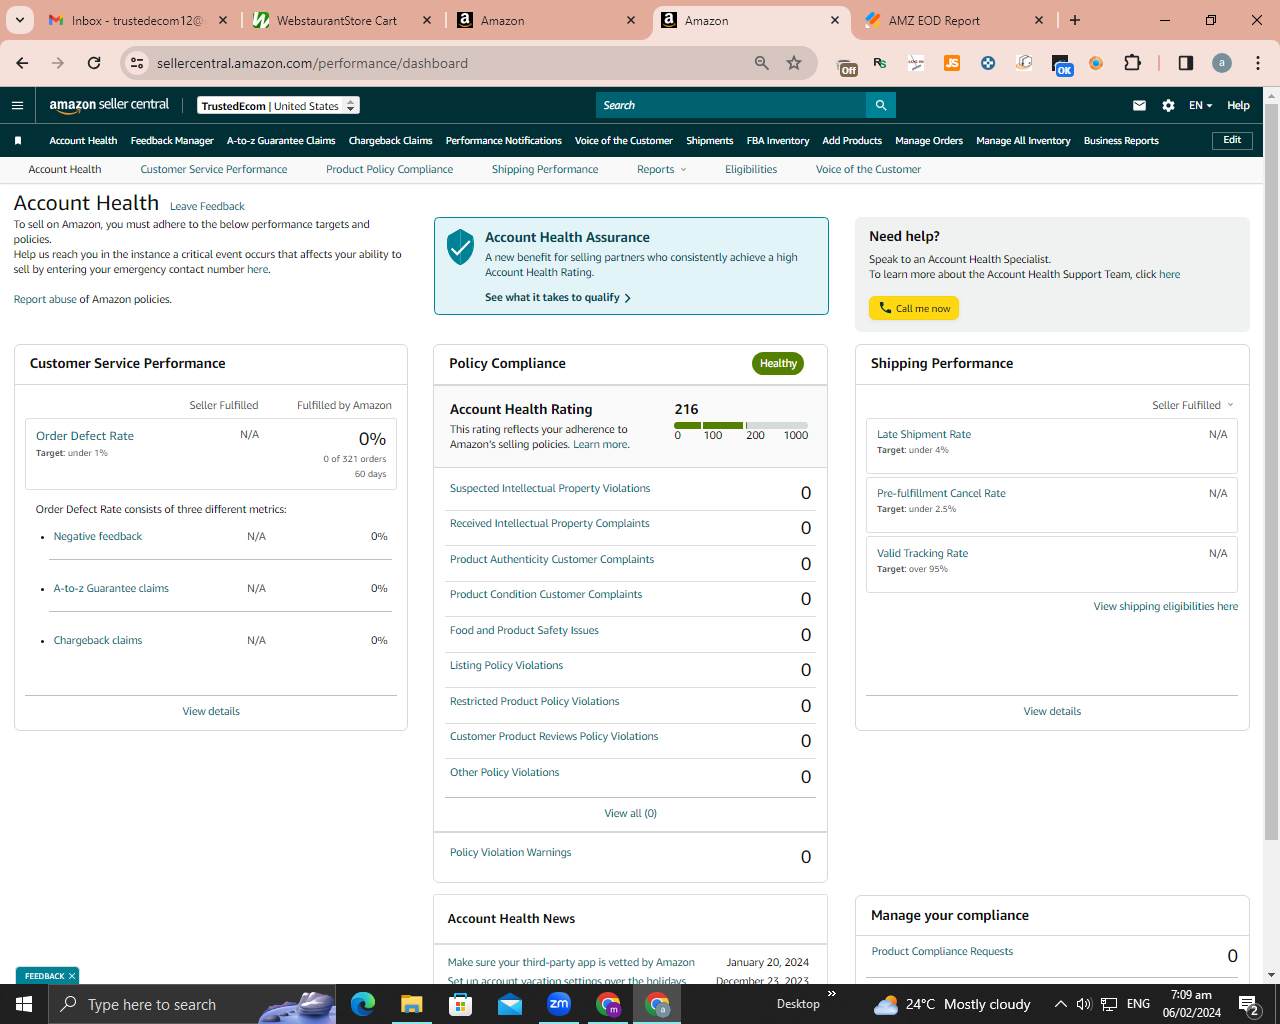
Task: Open the Windows Start menu
Action: coord(24,1004)
